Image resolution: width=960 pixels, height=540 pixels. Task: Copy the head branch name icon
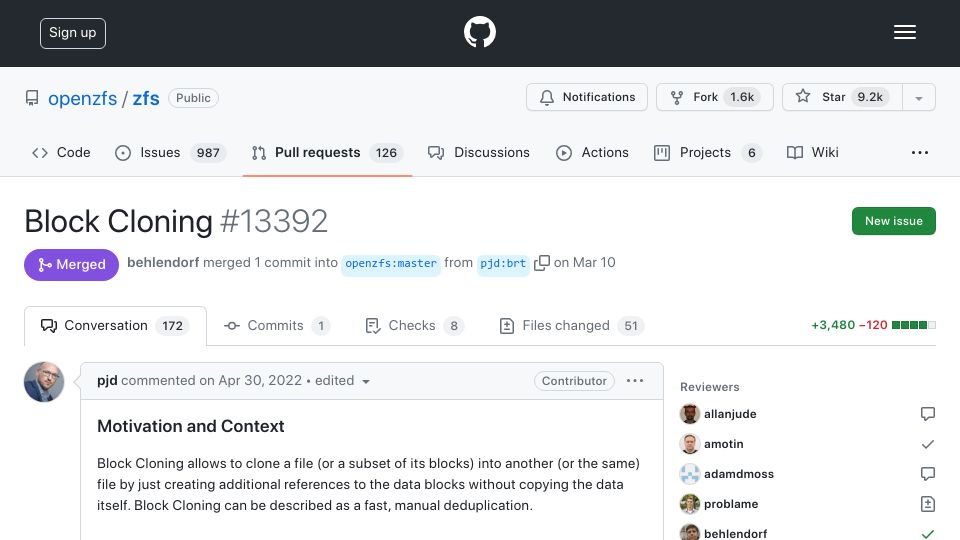coord(542,263)
